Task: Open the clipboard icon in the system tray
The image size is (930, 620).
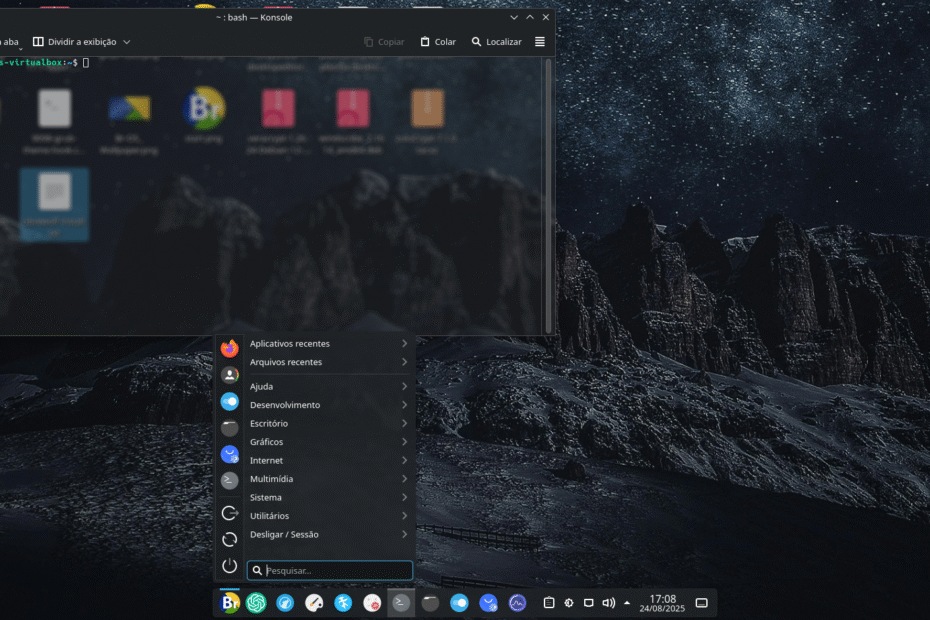Action: coord(549,603)
